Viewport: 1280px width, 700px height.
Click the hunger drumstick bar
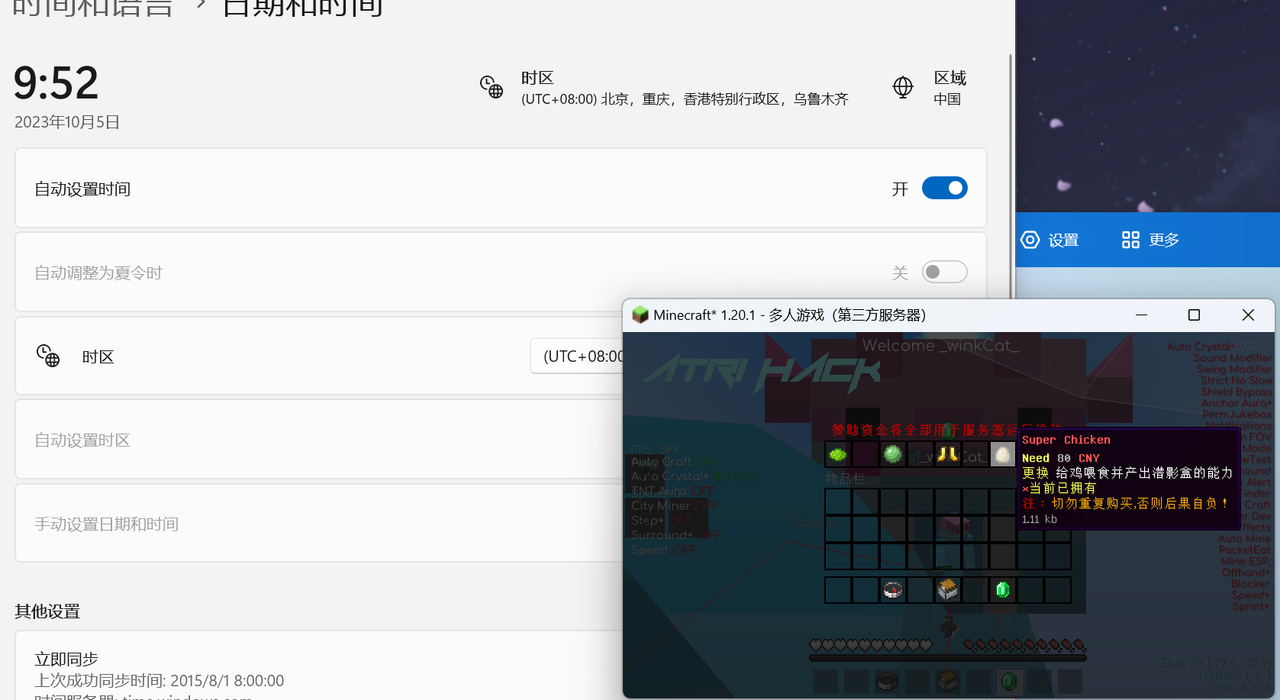pos(1025,645)
